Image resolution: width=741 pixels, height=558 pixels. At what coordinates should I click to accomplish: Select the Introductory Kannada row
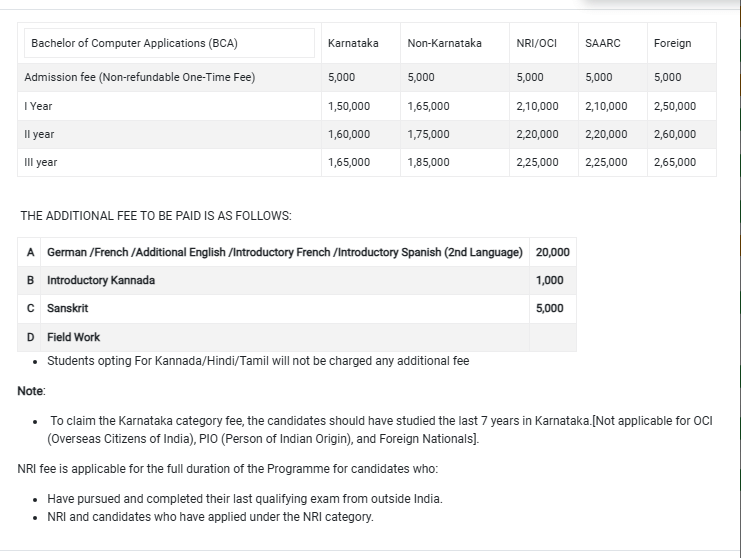pyautogui.click(x=101, y=280)
